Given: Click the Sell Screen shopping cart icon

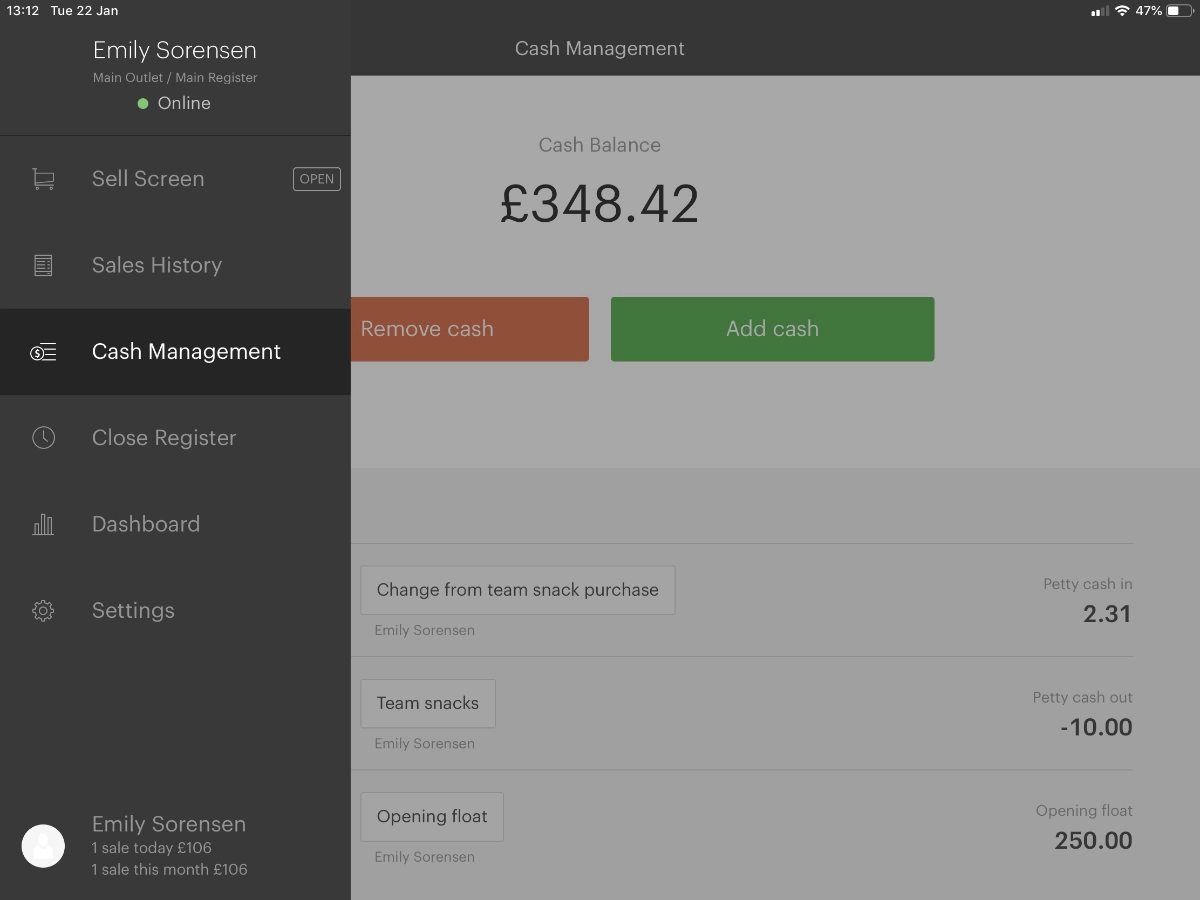Looking at the screenshot, I should click(x=43, y=179).
